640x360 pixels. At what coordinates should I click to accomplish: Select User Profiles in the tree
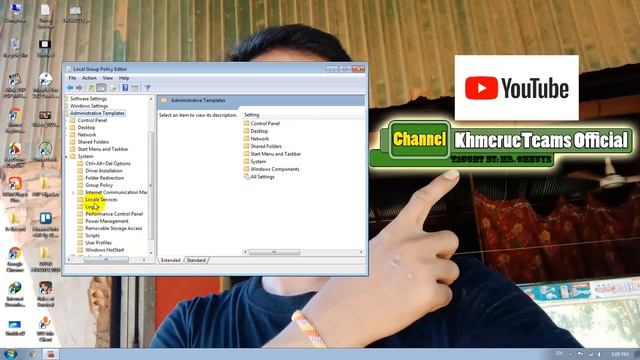98,243
